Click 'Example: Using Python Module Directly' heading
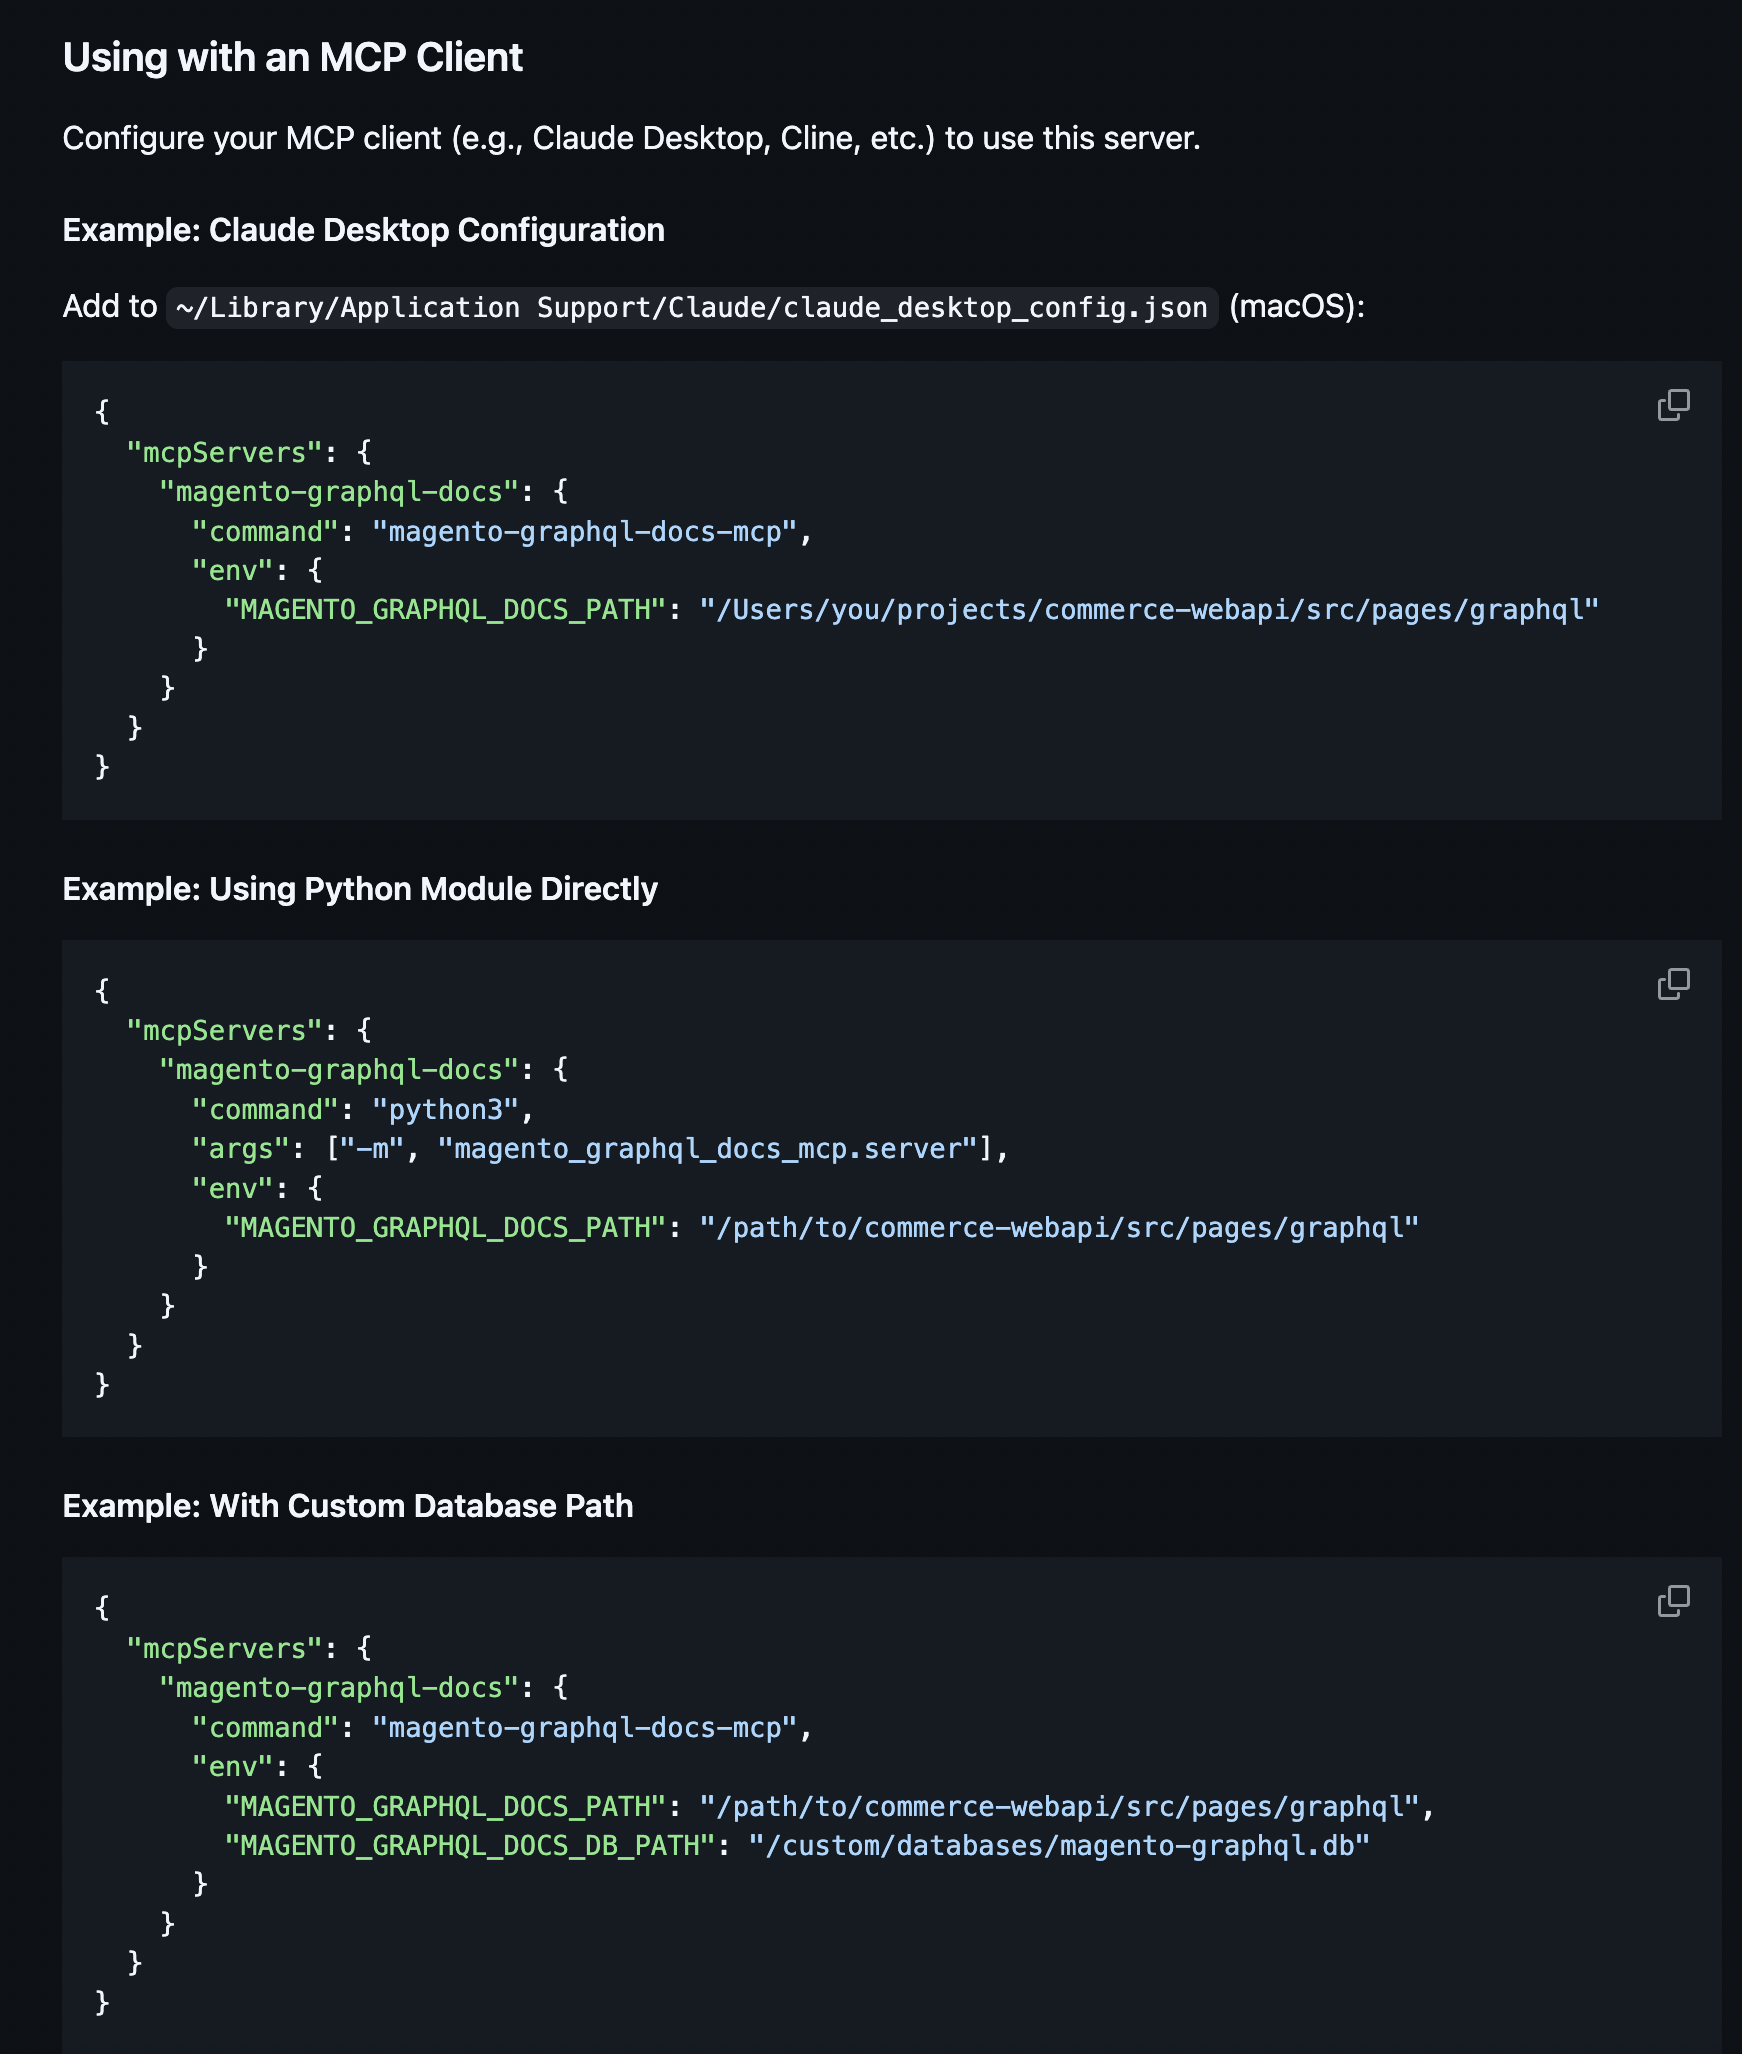The height and width of the screenshot is (2054, 1742). [x=360, y=889]
